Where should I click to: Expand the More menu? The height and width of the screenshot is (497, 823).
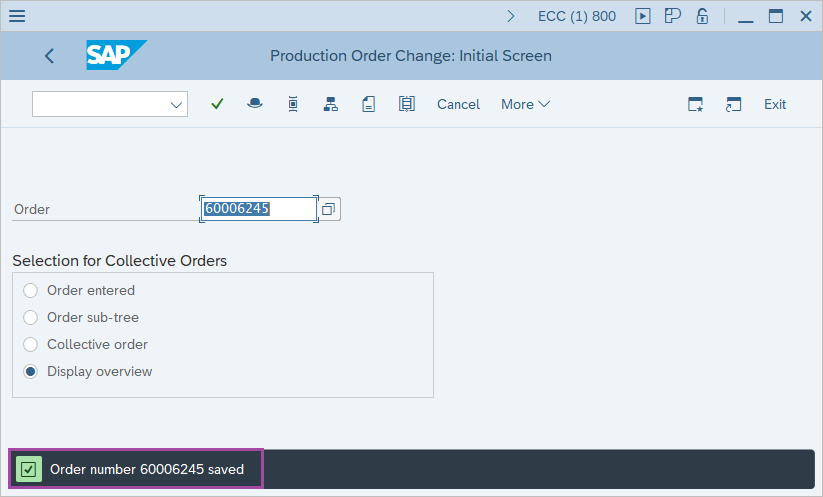point(525,104)
